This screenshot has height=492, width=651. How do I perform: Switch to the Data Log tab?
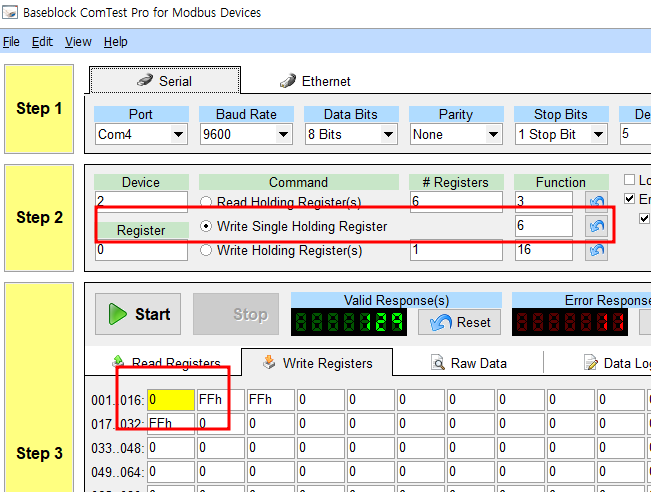click(x=617, y=363)
